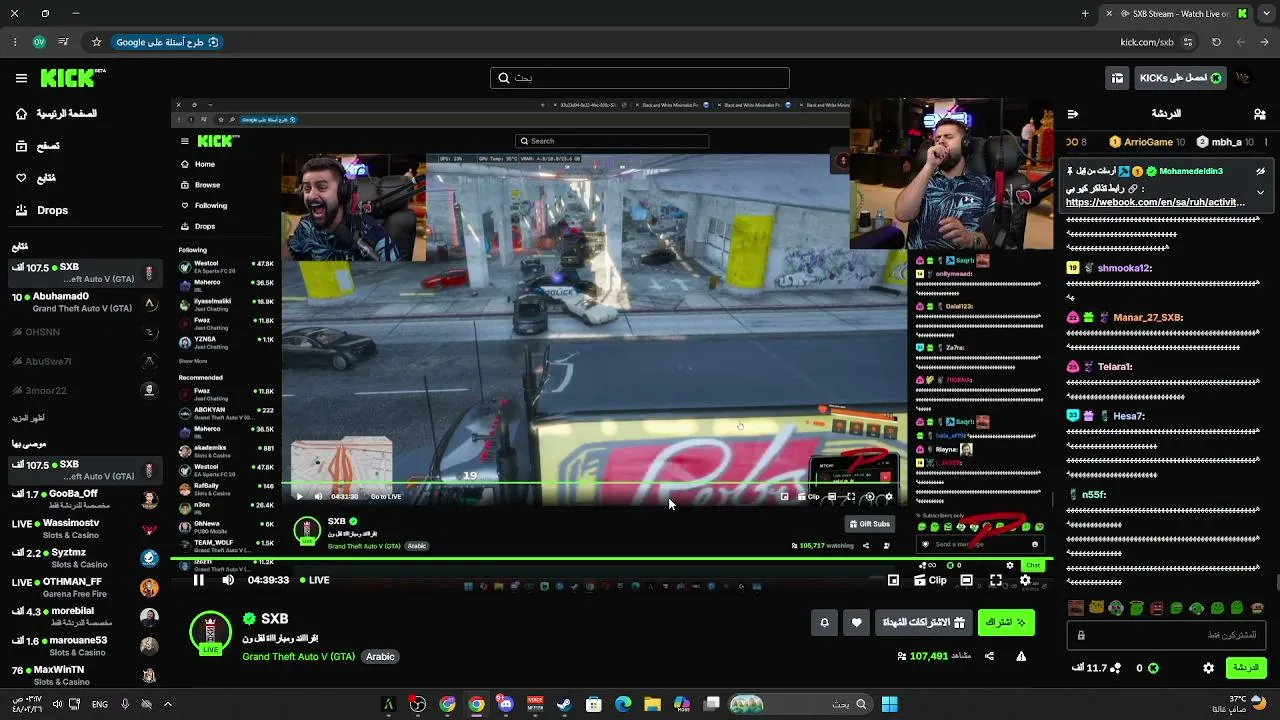The height and width of the screenshot is (720, 1280).
Task: Open the Windows Start button
Action: click(x=889, y=704)
